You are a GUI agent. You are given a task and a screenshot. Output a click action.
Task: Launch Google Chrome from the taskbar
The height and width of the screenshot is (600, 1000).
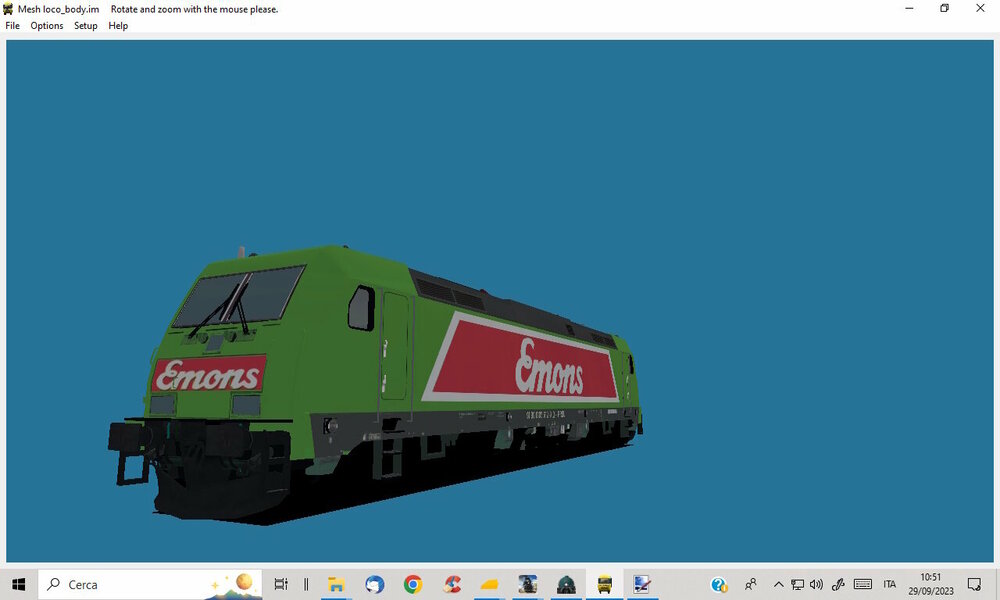413,584
